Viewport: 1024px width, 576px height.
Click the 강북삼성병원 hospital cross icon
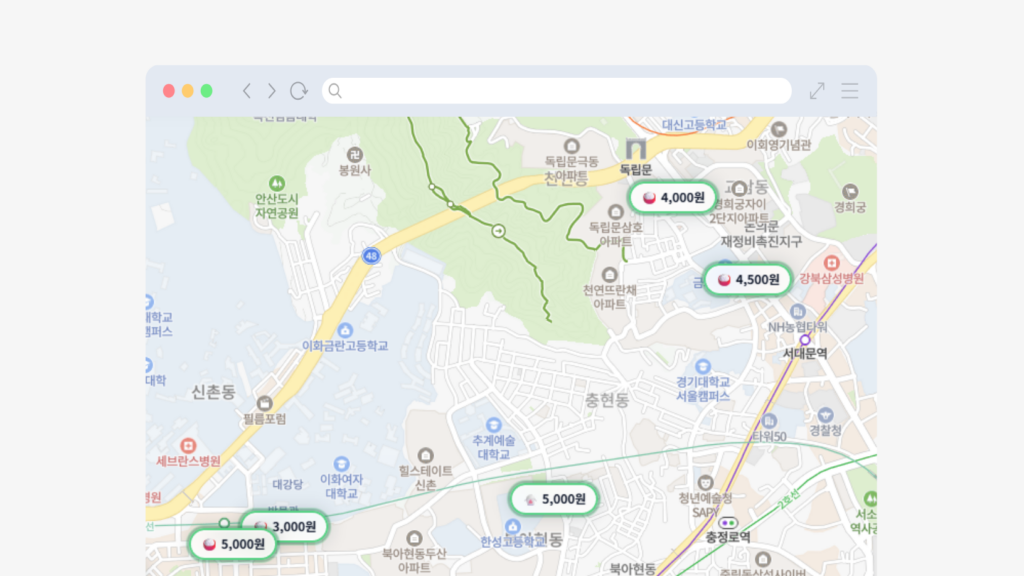tap(832, 263)
